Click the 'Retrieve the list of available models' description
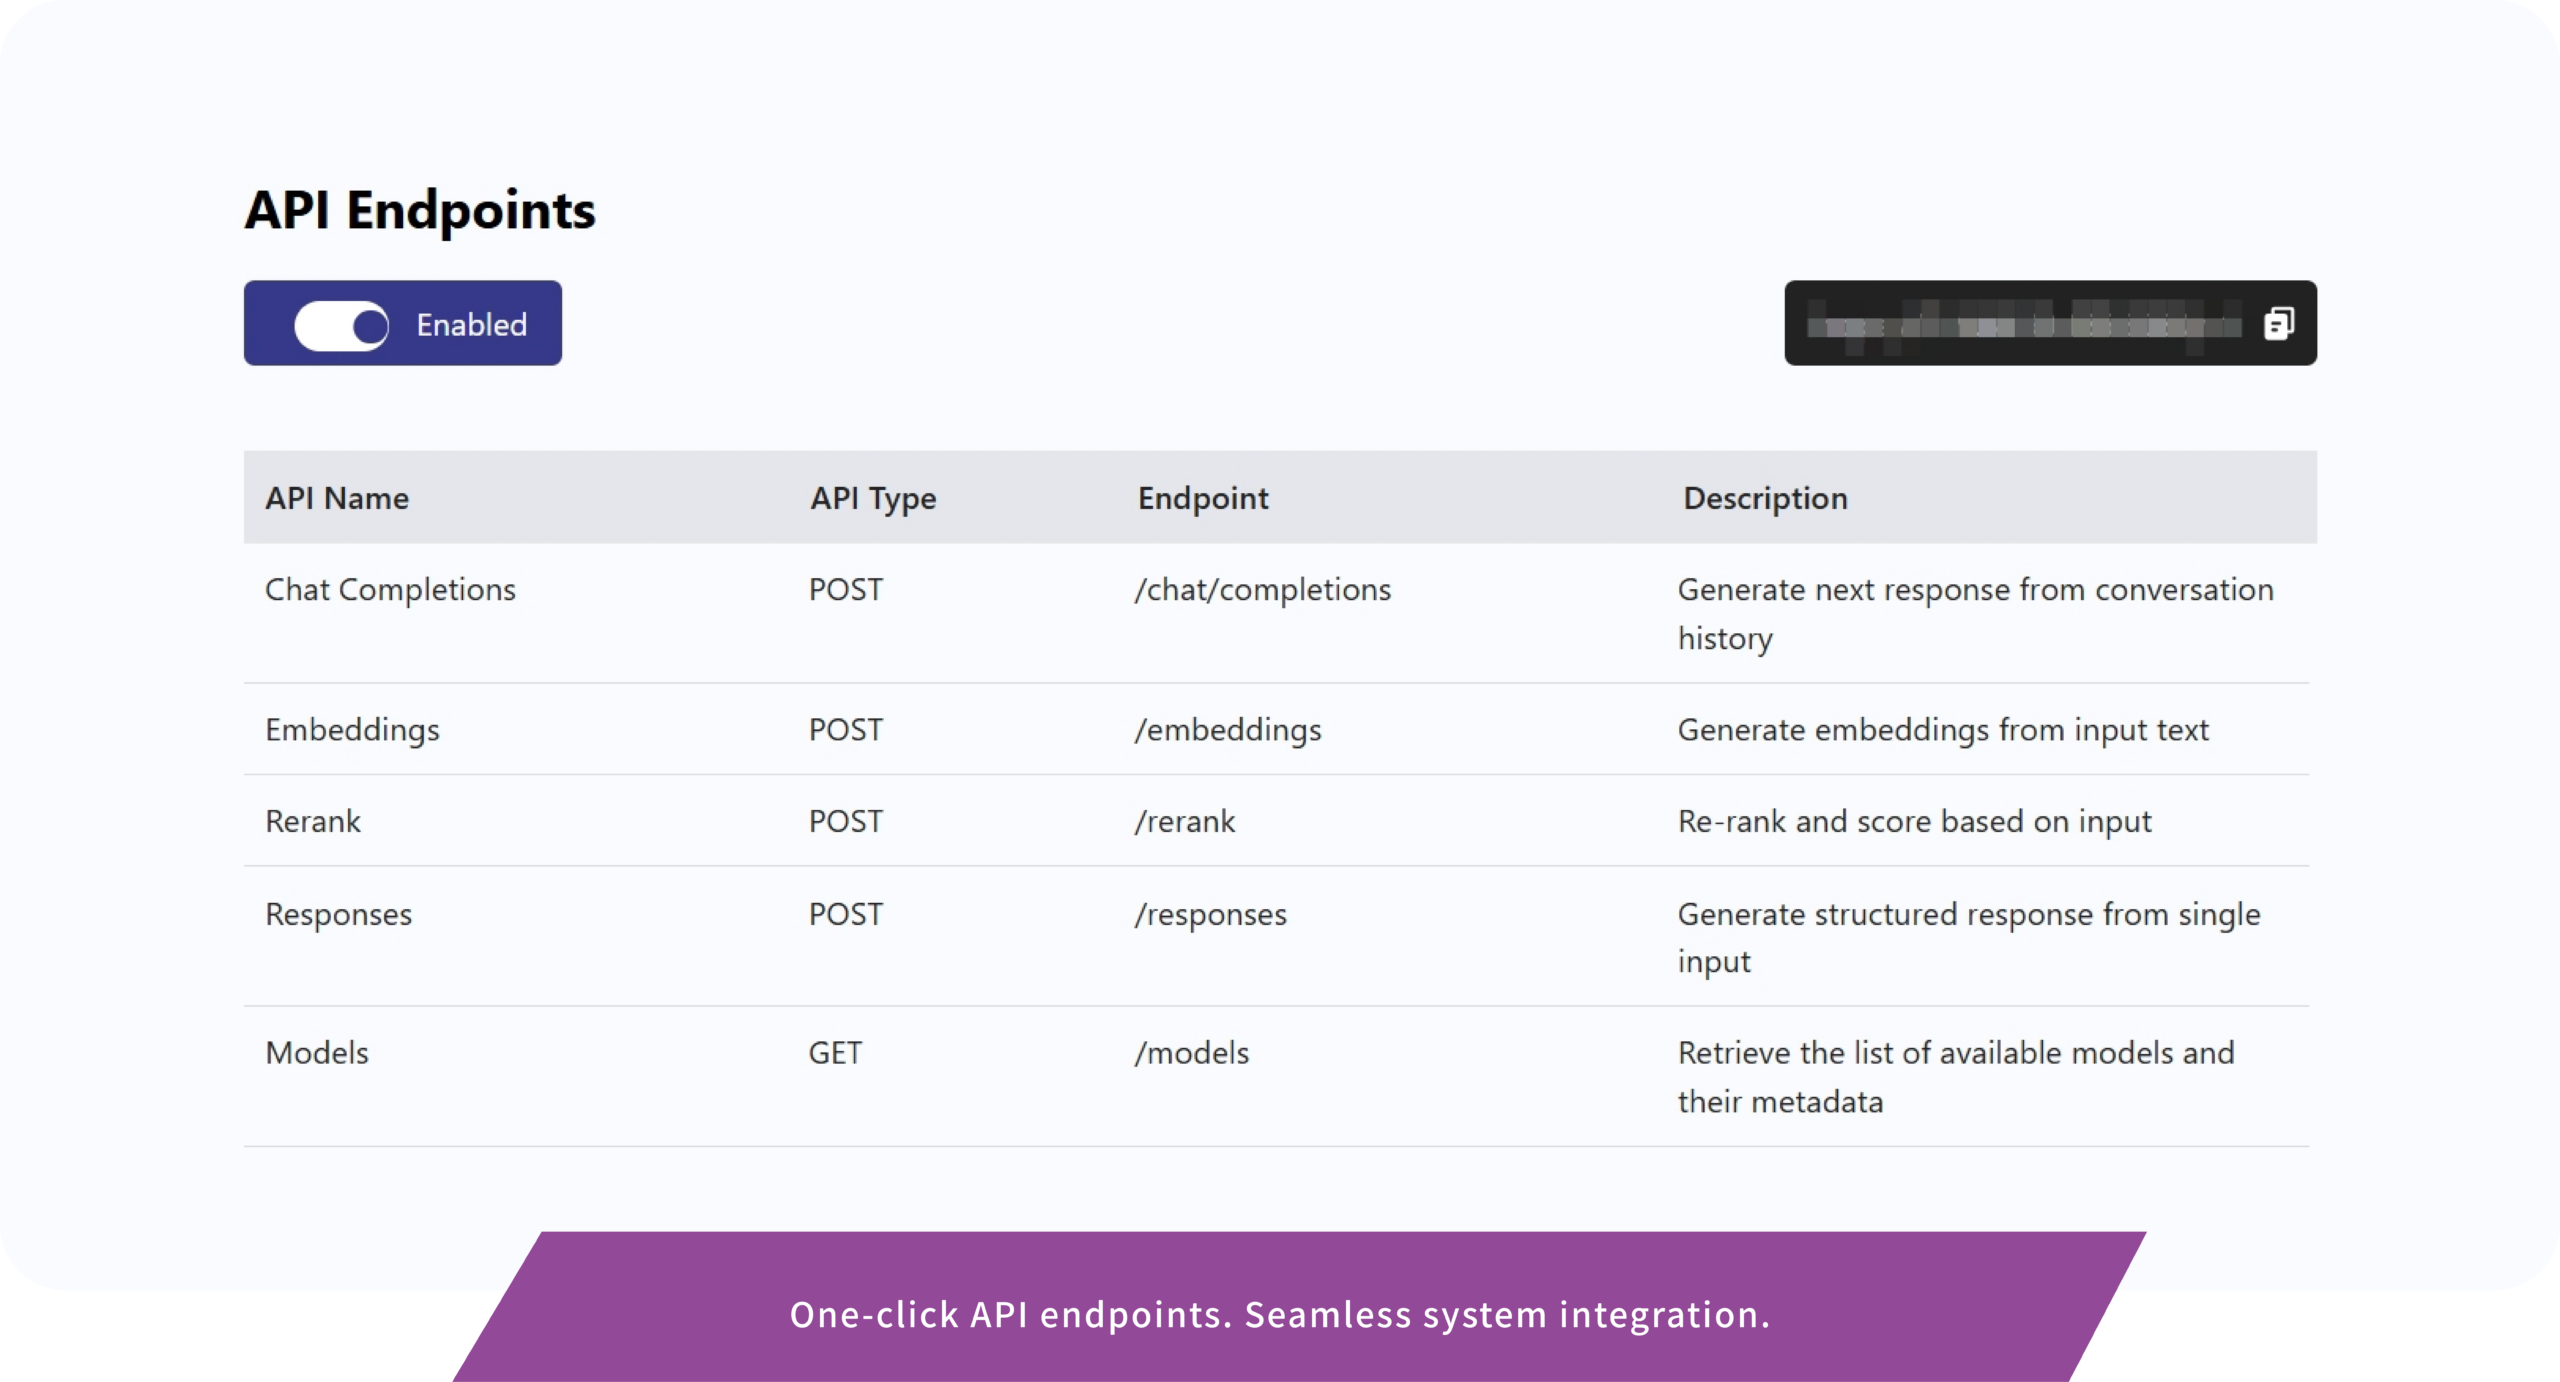This screenshot has width=2560, height=1382. pyautogui.click(x=1956, y=1077)
